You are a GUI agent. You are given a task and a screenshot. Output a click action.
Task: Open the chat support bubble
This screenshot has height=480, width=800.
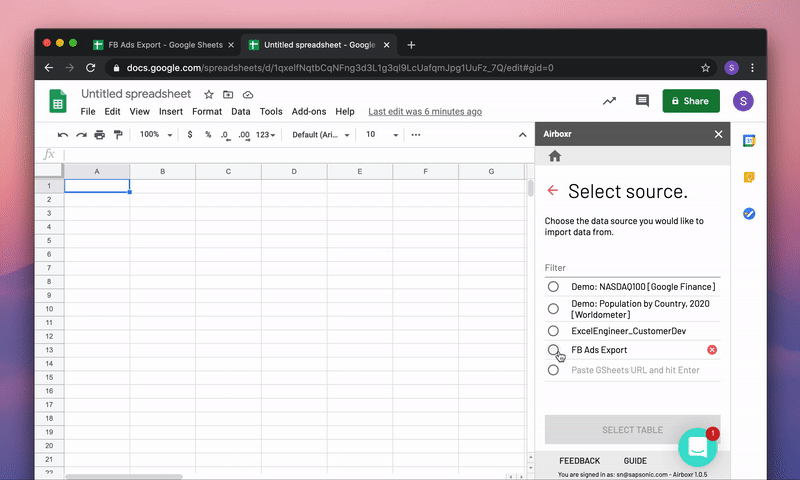point(697,447)
